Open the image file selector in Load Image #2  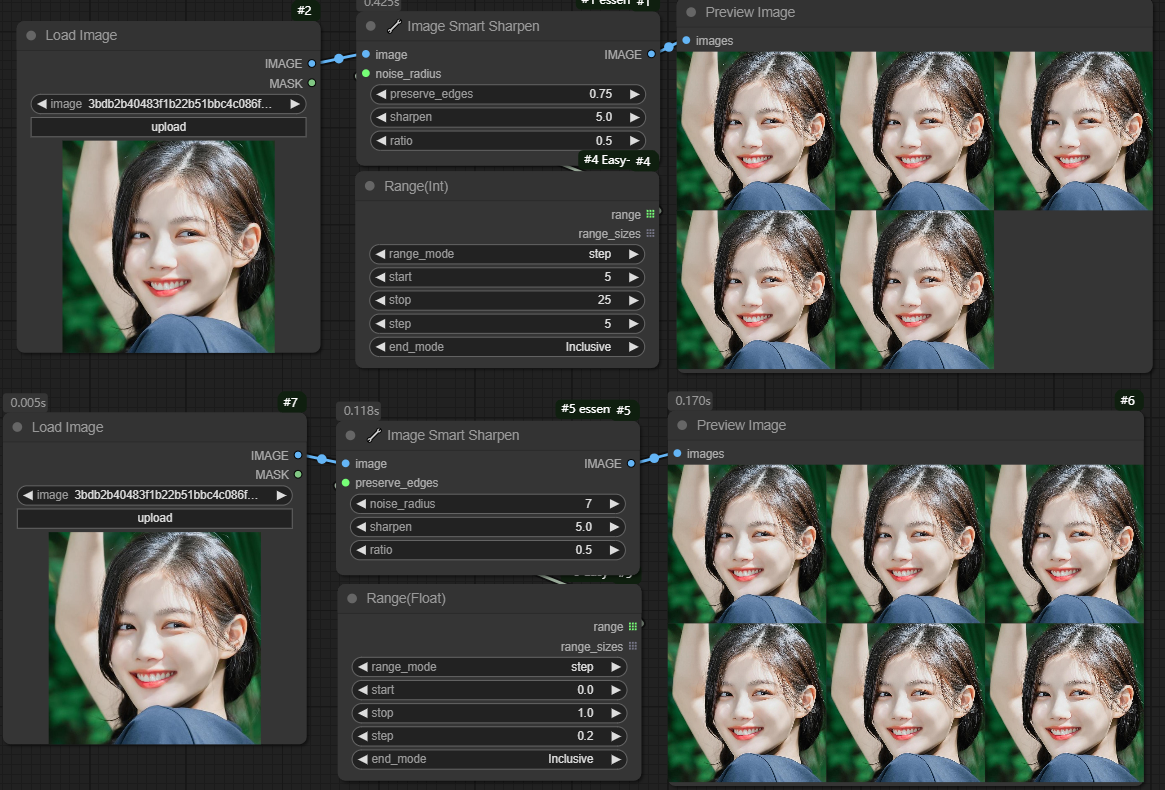[x=168, y=104]
